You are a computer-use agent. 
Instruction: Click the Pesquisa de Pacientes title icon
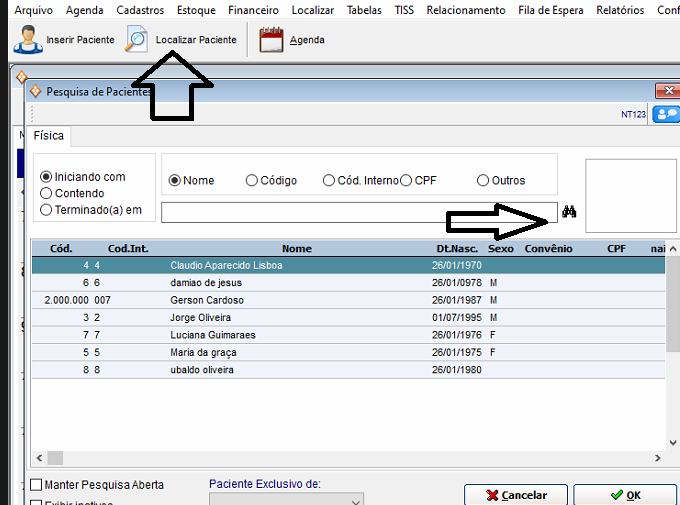coord(36,91)
